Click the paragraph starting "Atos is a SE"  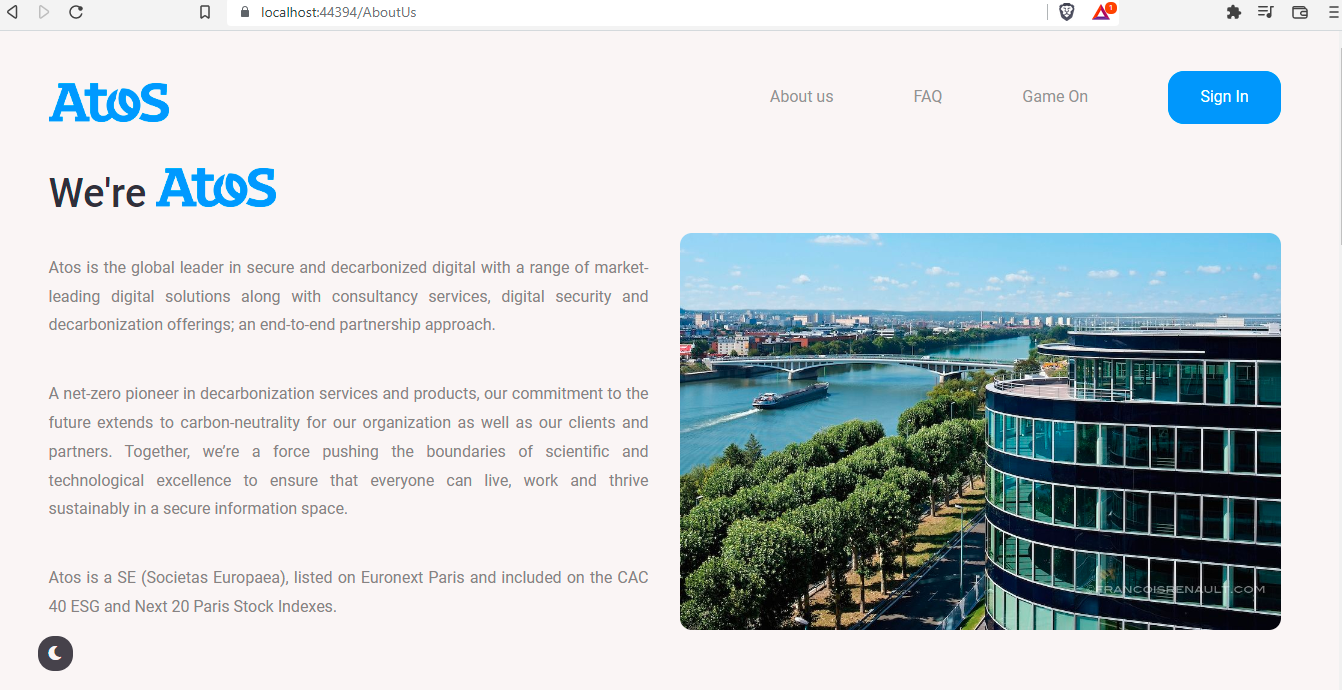(x=348, y=592)
